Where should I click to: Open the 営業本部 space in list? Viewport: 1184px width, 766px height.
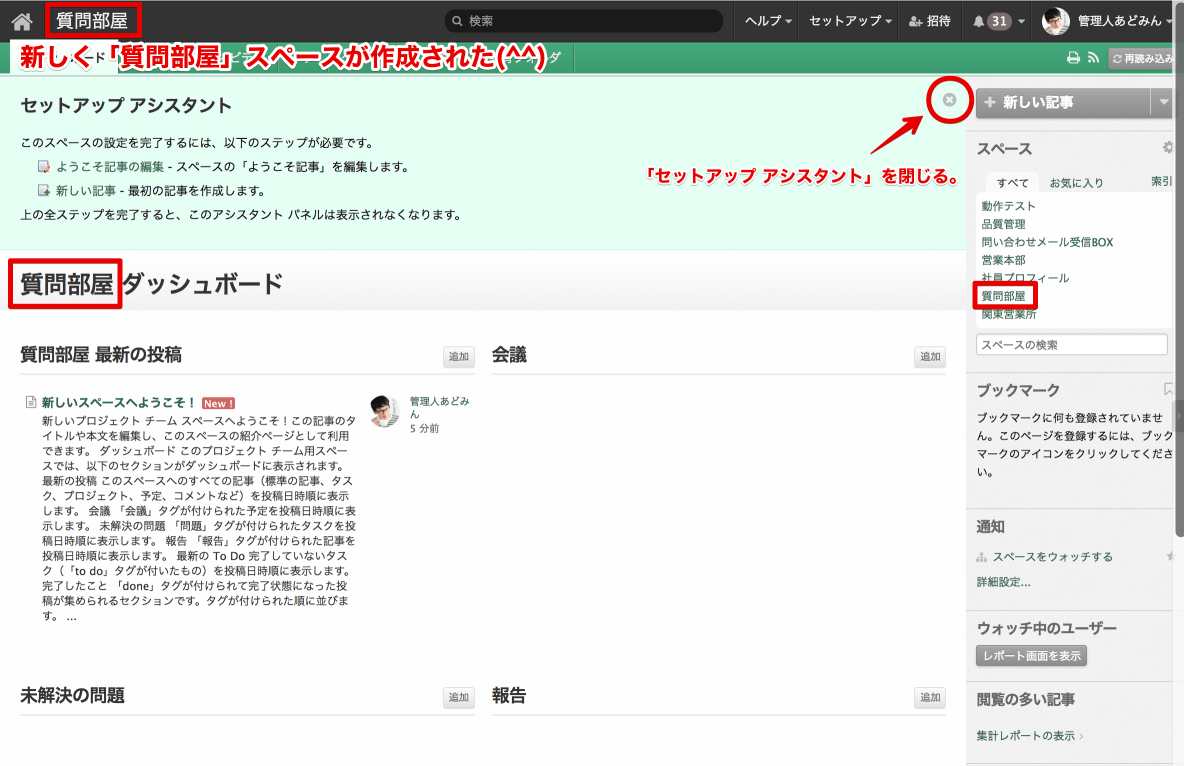1003,260
